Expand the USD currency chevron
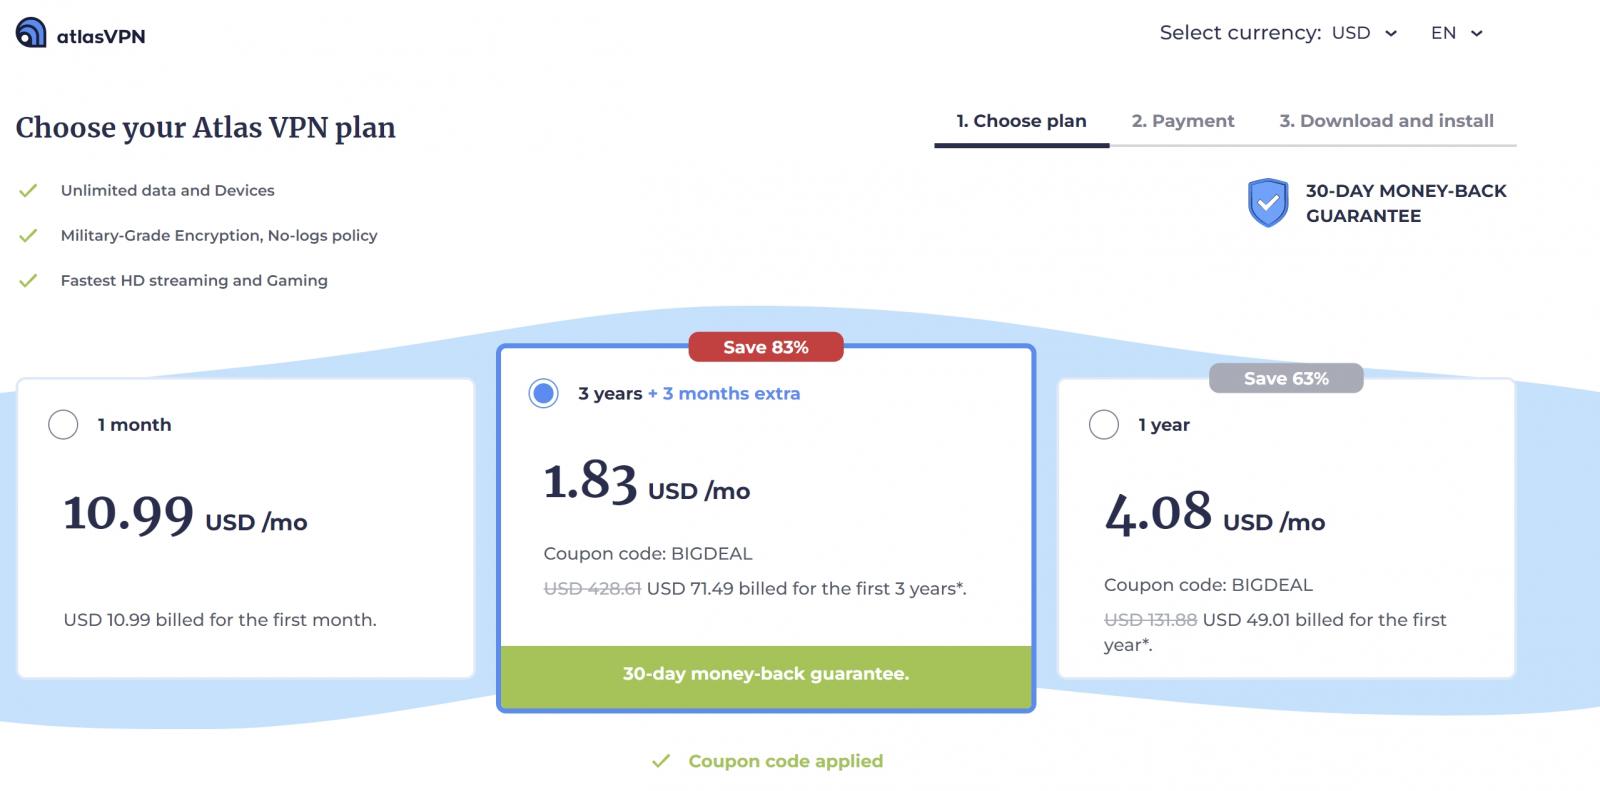 pyautogui.click(x=1391, y=33)
